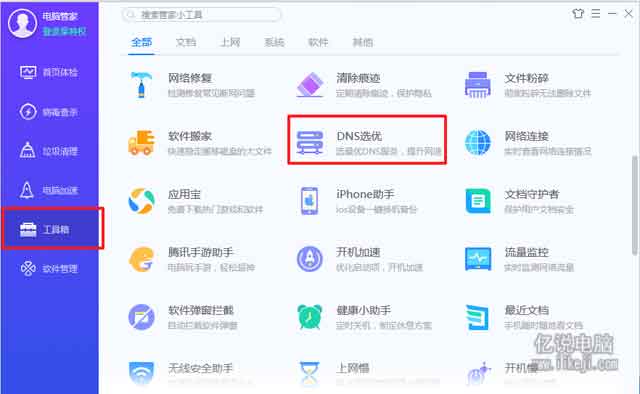Go to 垃圾清理 in the sidebar
The height and width of the screenshot is (394, 640).
coord(49,151)
